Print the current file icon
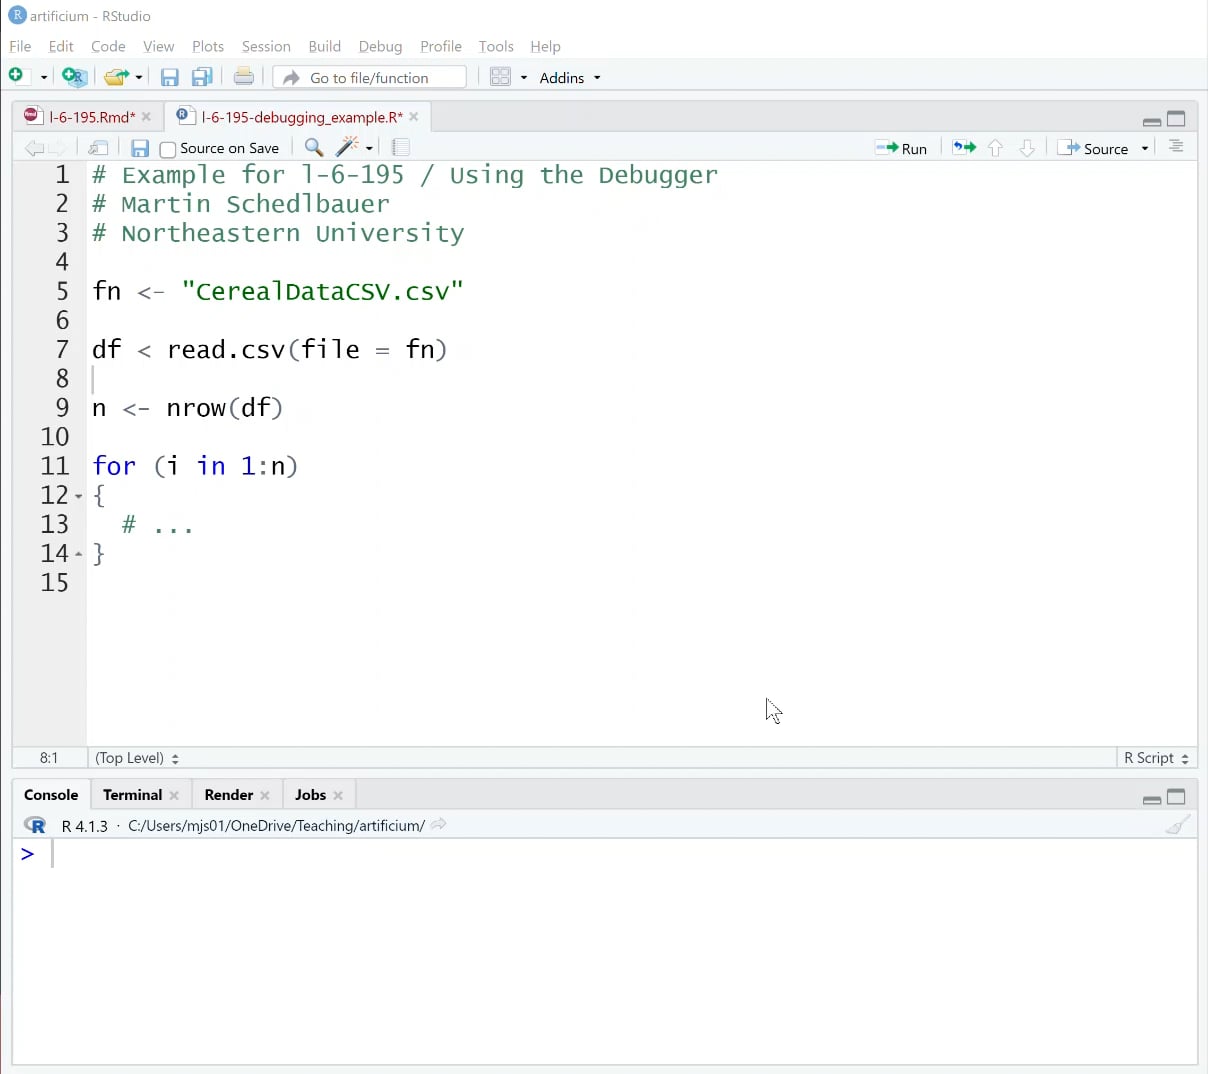This screenshot has height=1074, width=1208. pos(243,77)
